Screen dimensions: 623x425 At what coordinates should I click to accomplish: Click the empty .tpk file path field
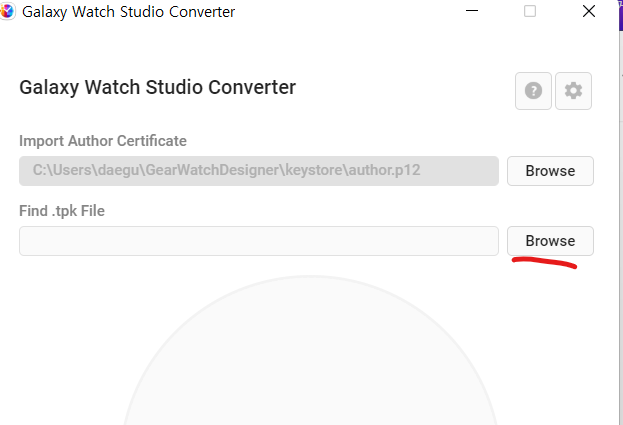pyautogui.click(x=259, y=241)
